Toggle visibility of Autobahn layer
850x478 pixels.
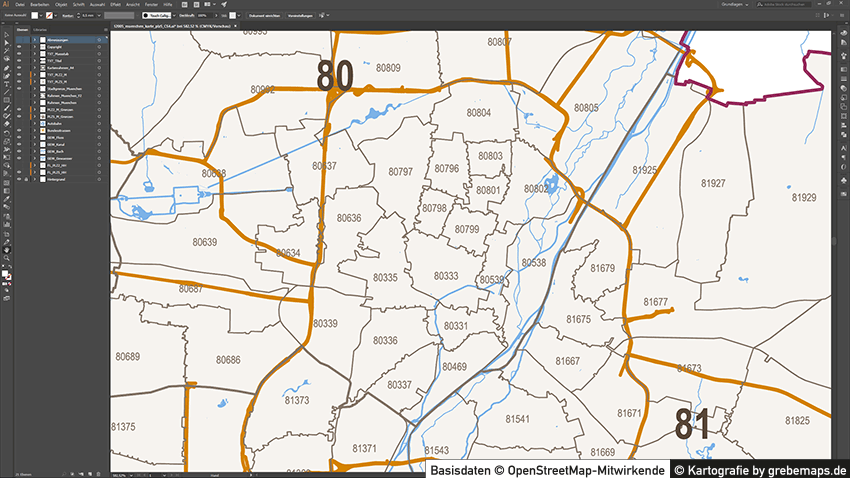pos(18,123)
